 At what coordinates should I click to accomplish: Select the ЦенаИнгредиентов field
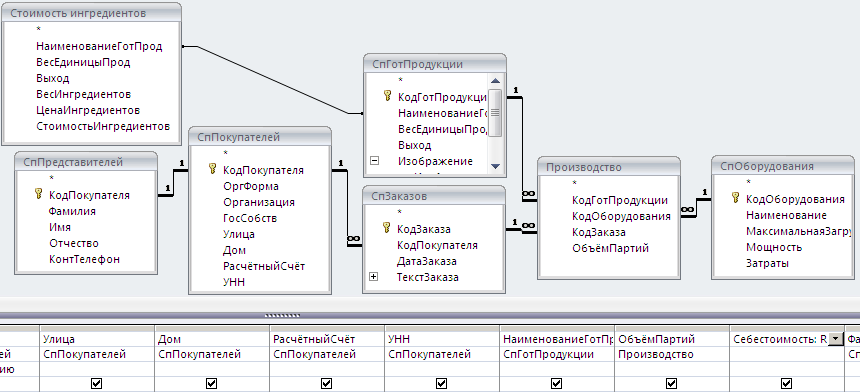click(x=88, y=110)
